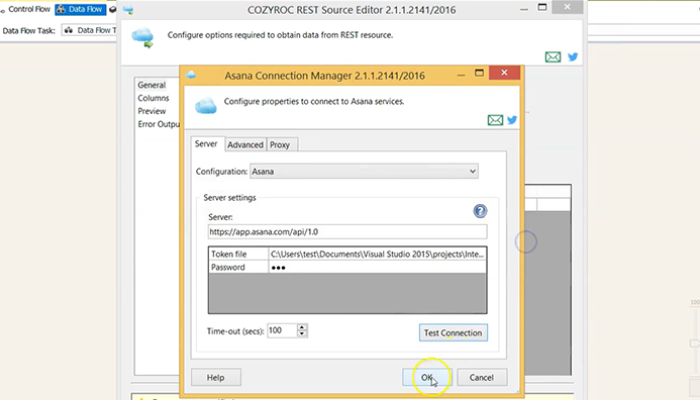Maximize the Asana Connection Manager window
This screenshot has height=400, width=700.
pos(479,73)
